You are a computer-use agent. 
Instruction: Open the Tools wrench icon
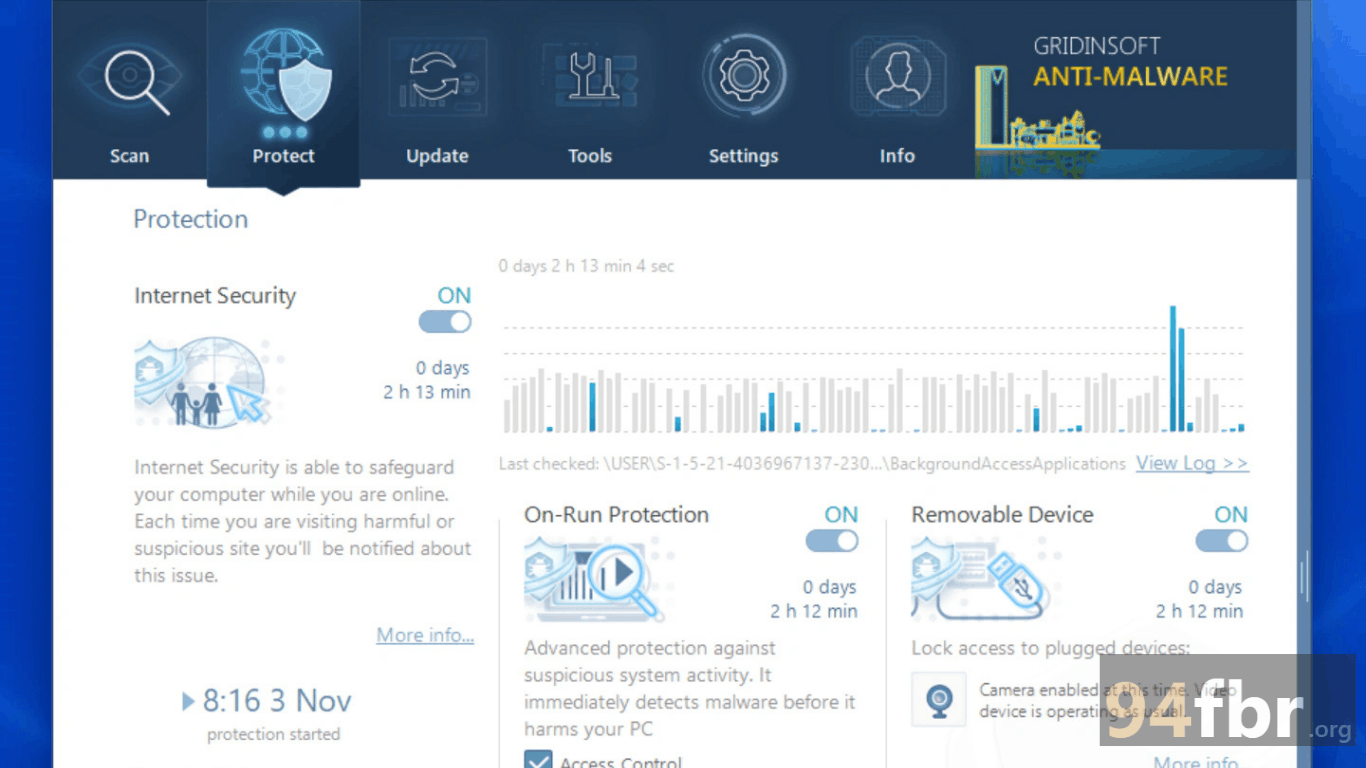pos(590,77)
